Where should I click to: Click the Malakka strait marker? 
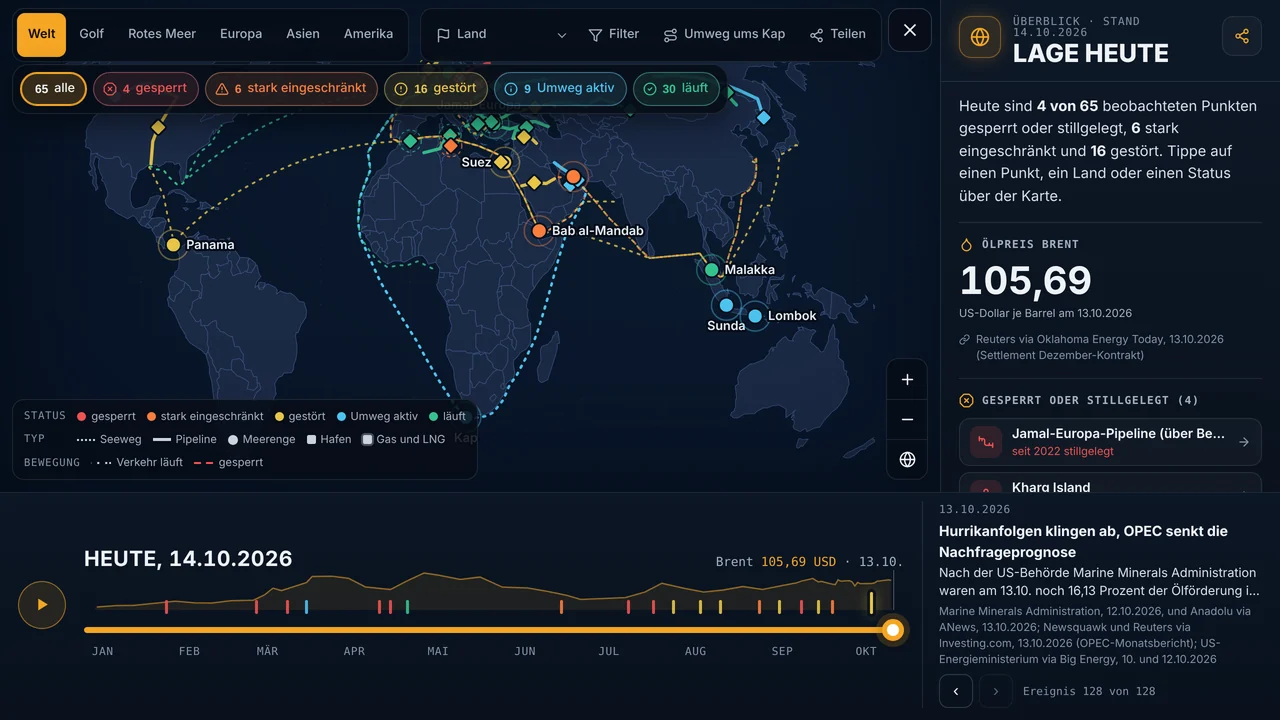pyautogui.click(x=711, y=270)
